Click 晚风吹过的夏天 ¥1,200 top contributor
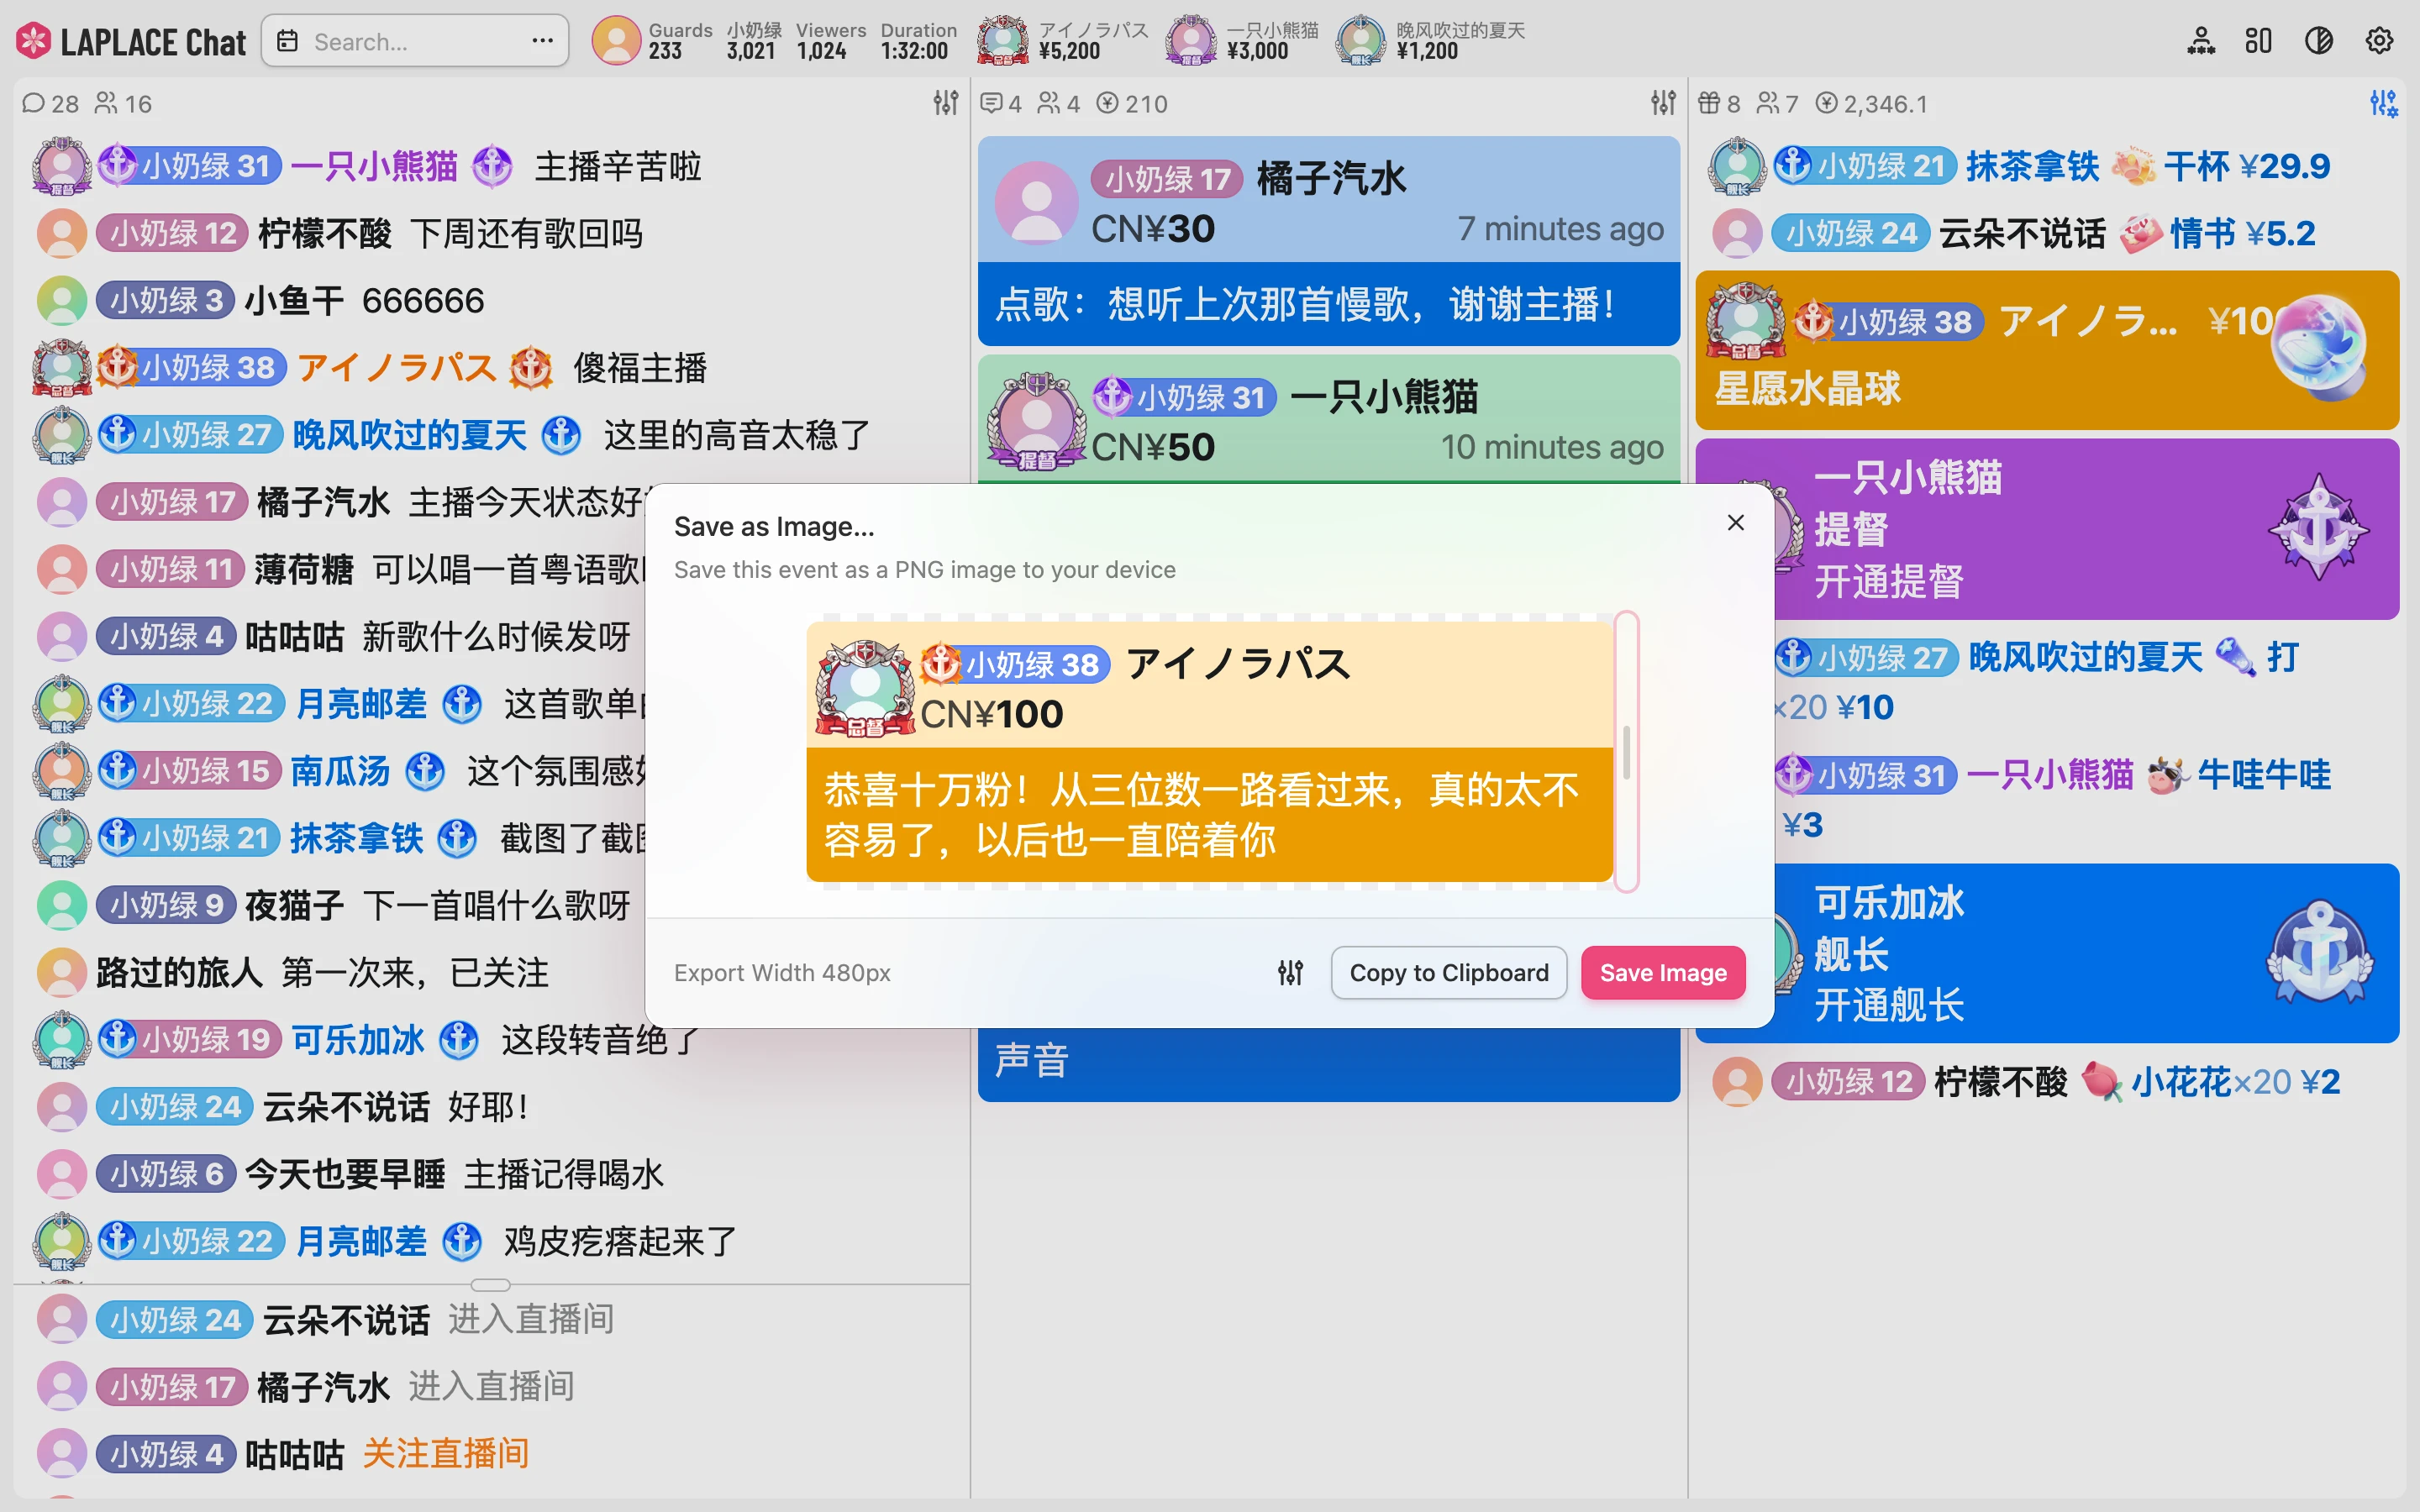The image size is (2420, 1512). (1431, 41)
